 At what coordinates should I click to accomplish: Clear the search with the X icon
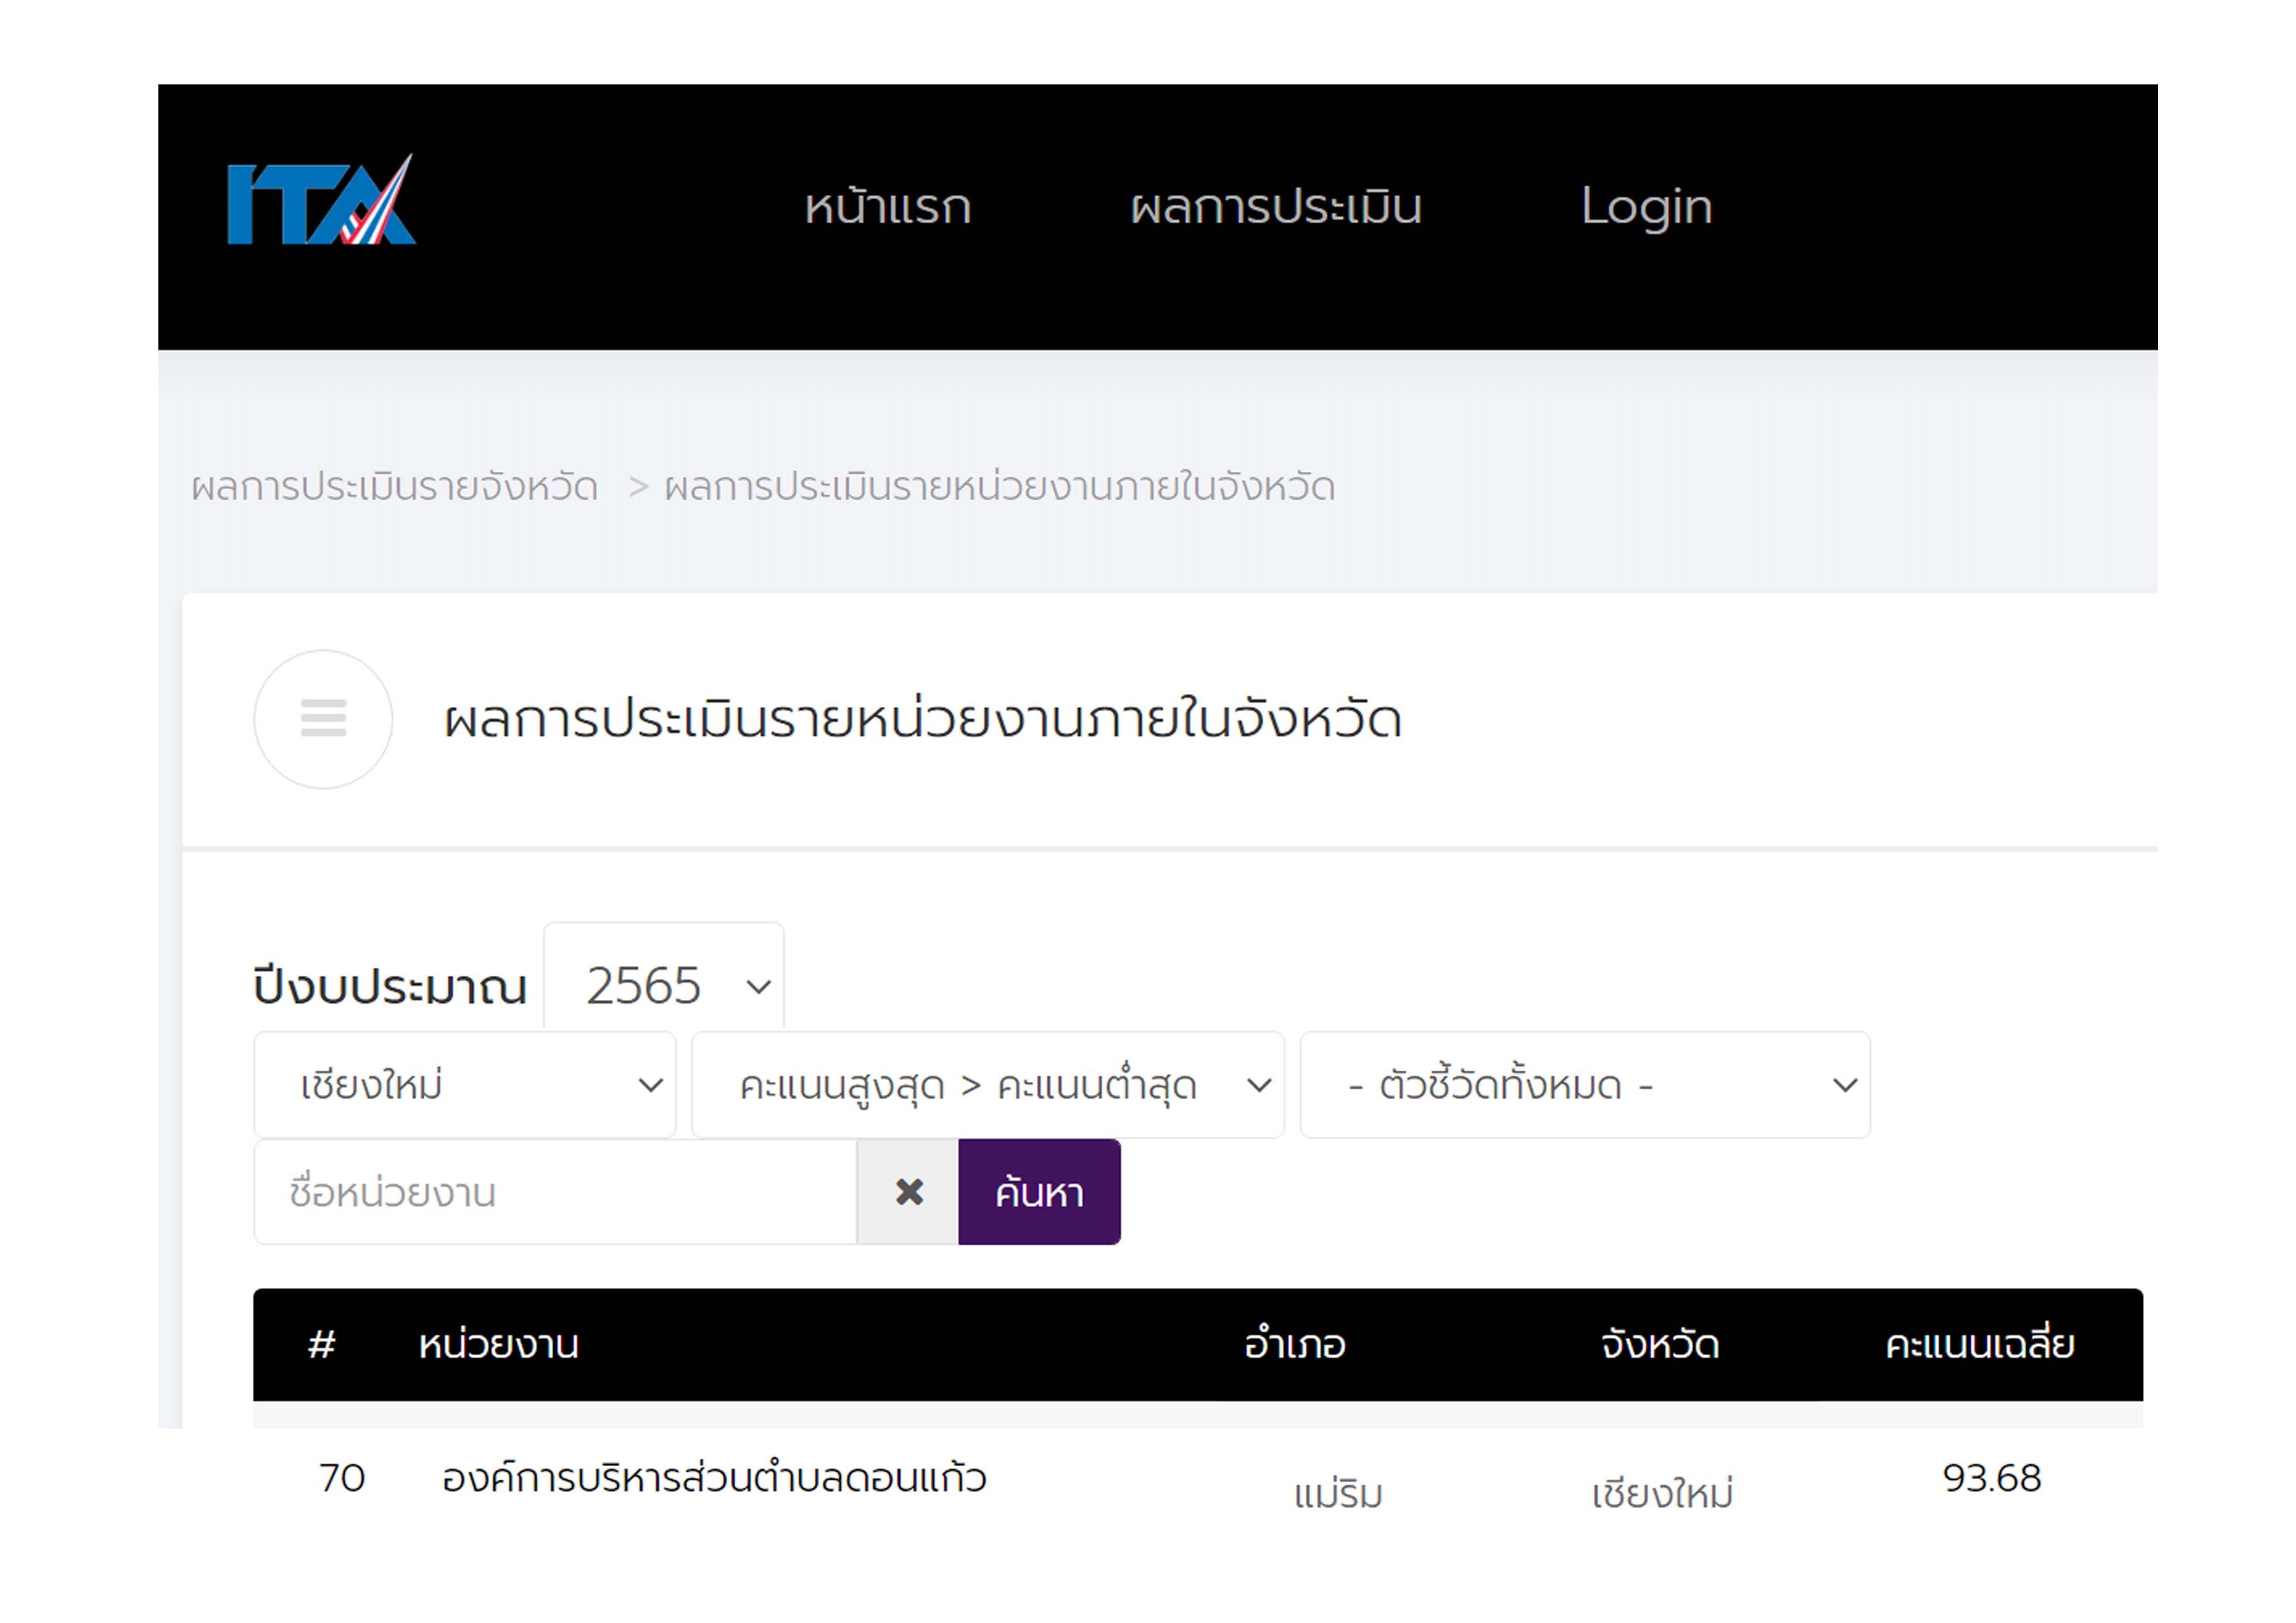tap(908, 1191)
